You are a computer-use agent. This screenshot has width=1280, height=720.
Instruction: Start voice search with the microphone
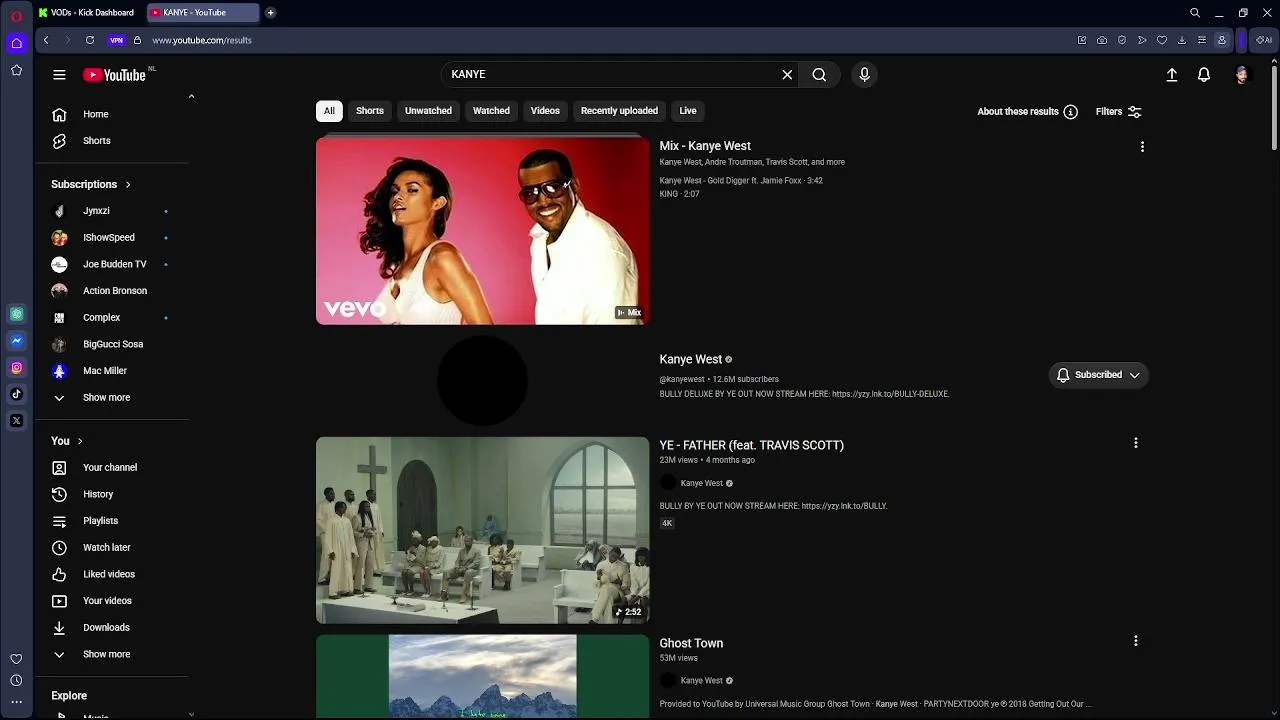click(865, 75)
